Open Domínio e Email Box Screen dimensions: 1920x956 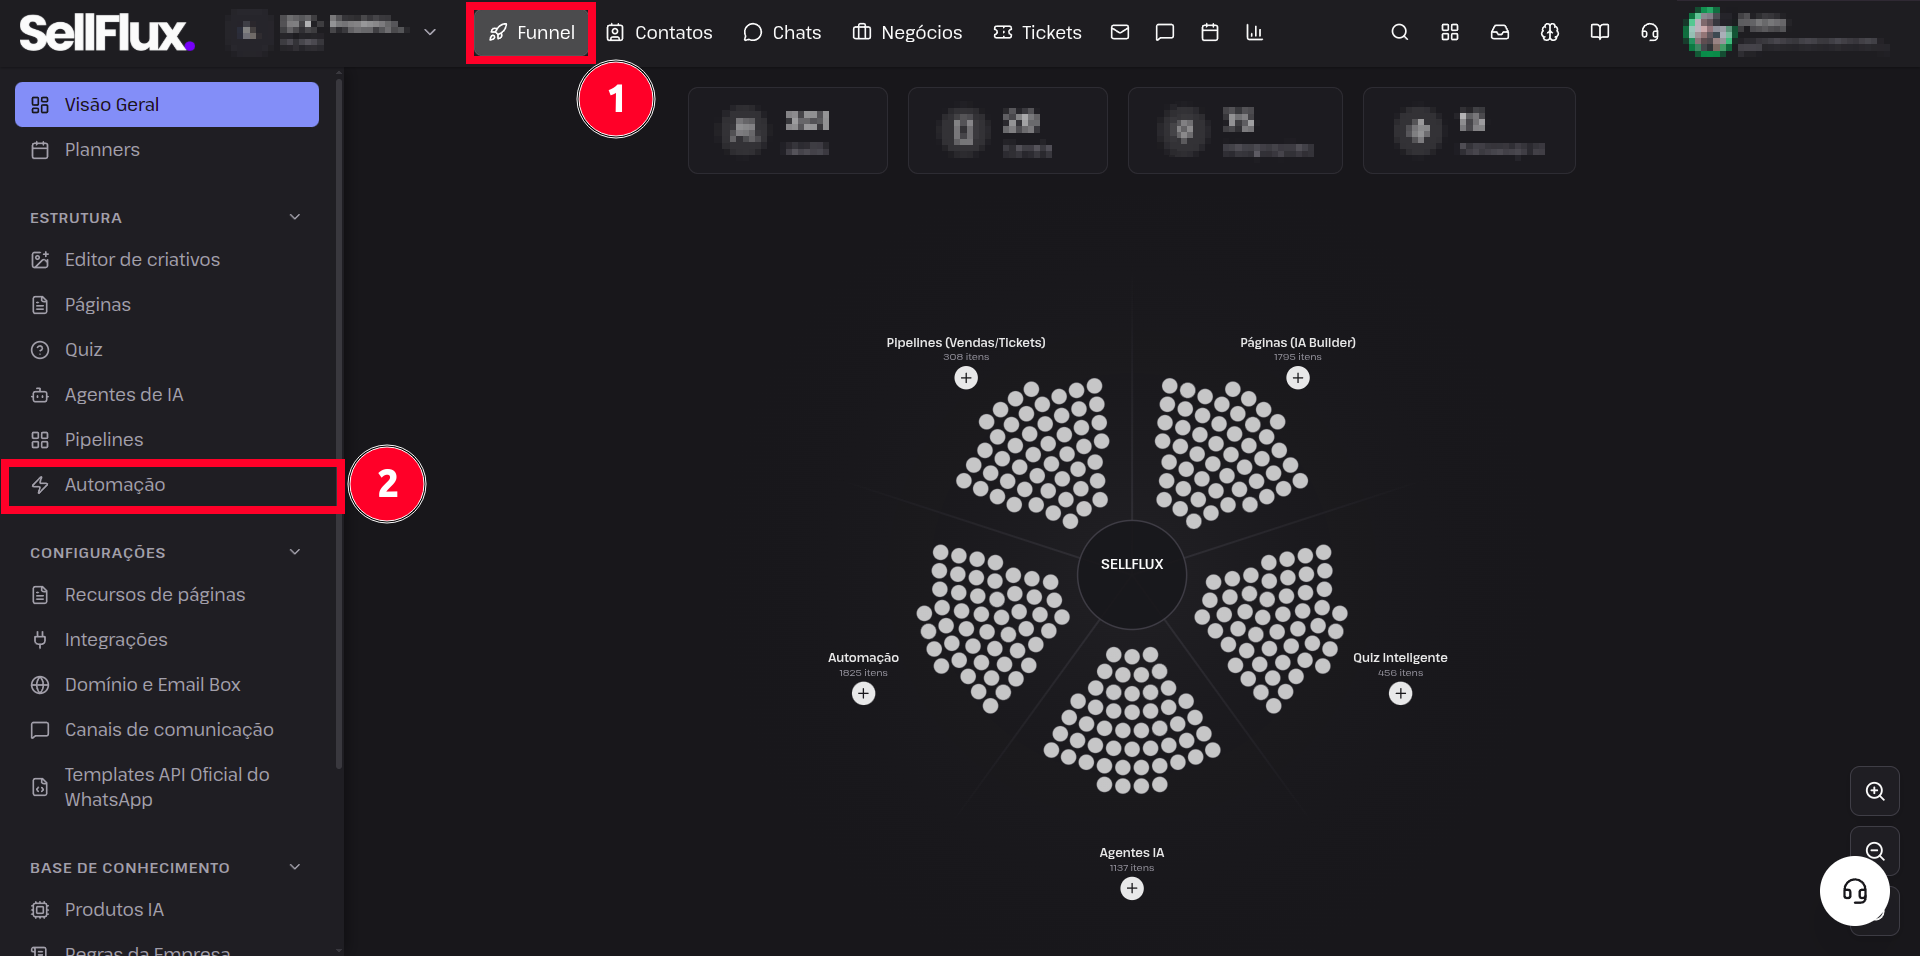tap(167, 685)
